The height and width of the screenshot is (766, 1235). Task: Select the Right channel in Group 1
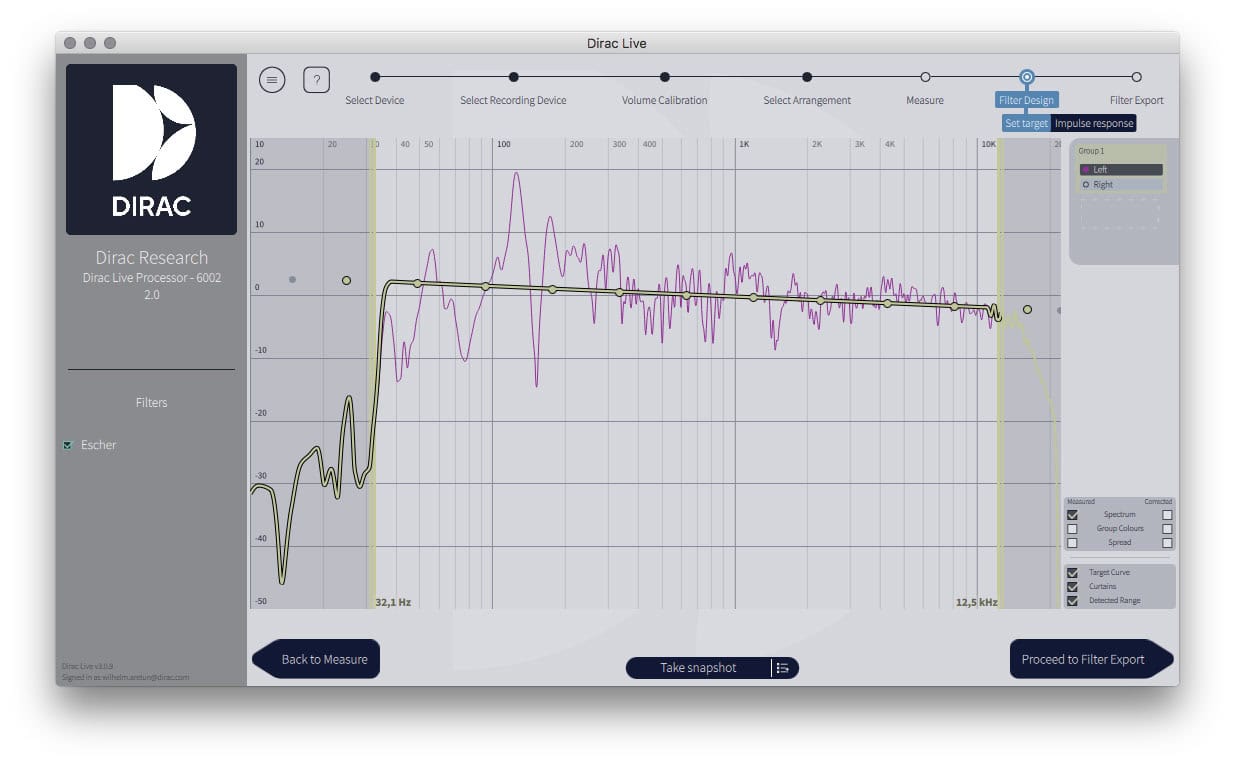(x=1121, y=185)
